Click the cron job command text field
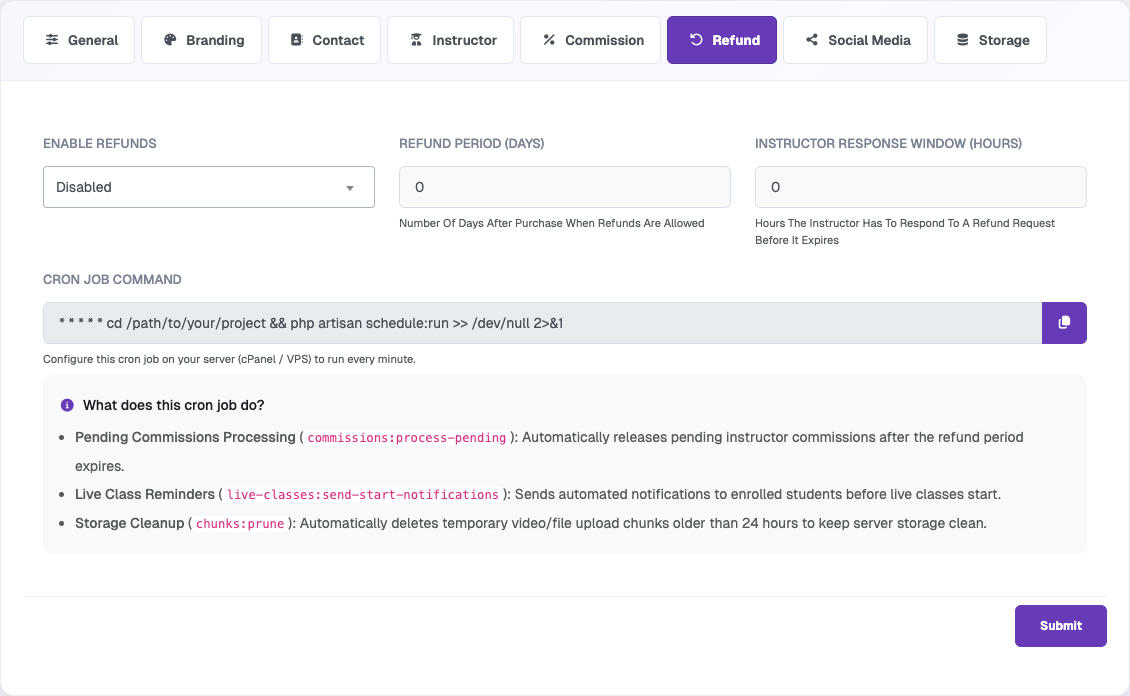This screenshot has width=1130, height=696. (543, 323)
